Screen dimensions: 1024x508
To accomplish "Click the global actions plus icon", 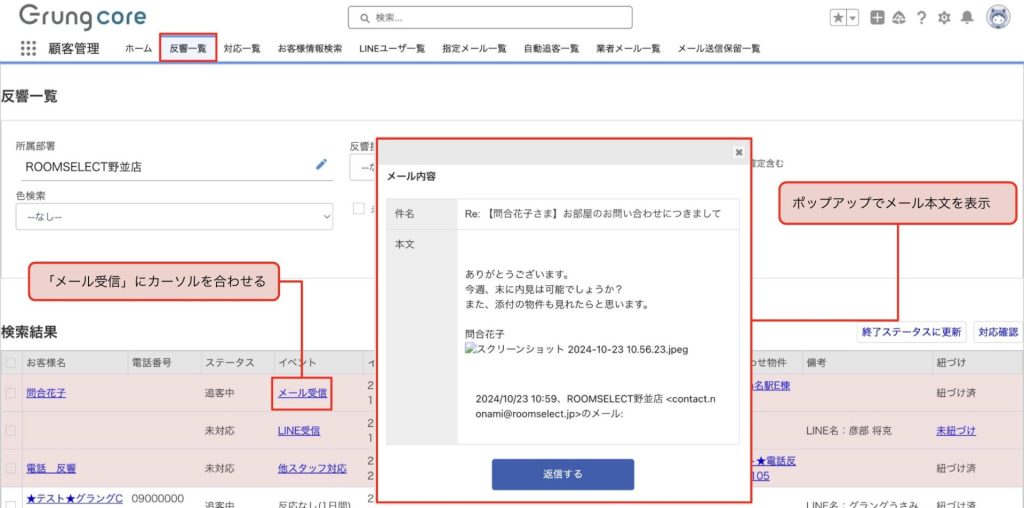I will pyautogui.click(x=877, y=18).
